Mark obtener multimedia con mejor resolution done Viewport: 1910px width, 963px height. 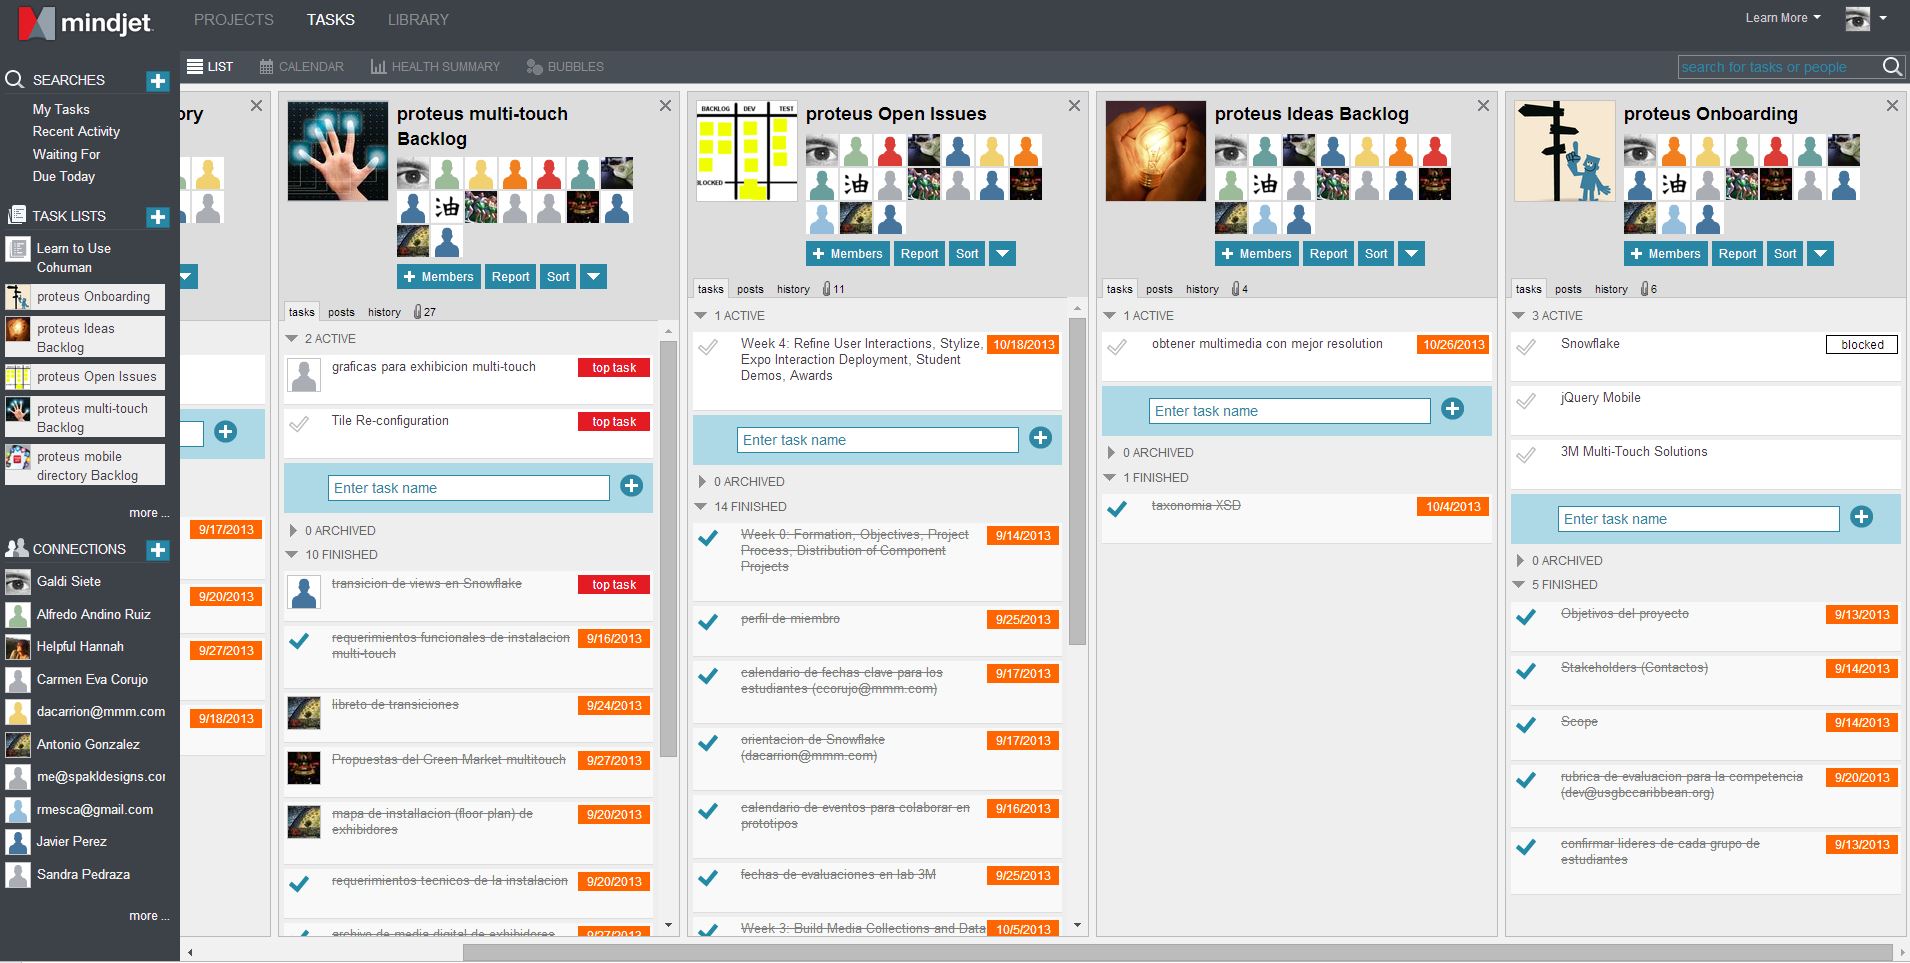click(x=1117, y=348)
